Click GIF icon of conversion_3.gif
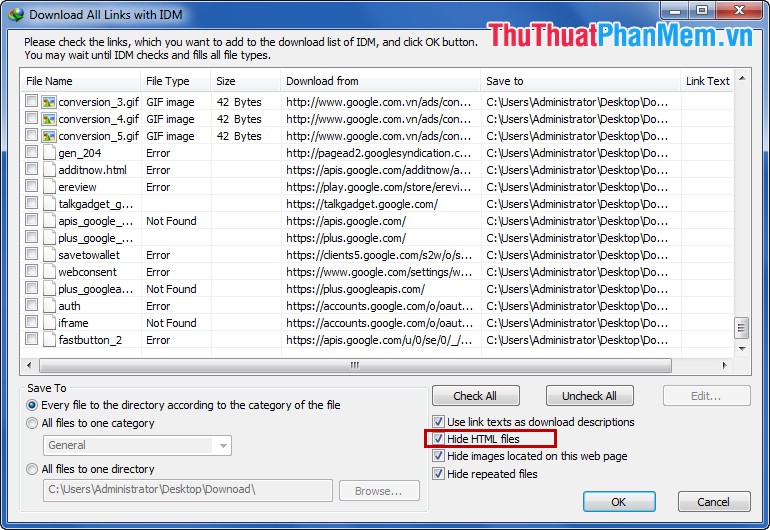The width and height of the screenshot is (770, 530). click(49, 102)
